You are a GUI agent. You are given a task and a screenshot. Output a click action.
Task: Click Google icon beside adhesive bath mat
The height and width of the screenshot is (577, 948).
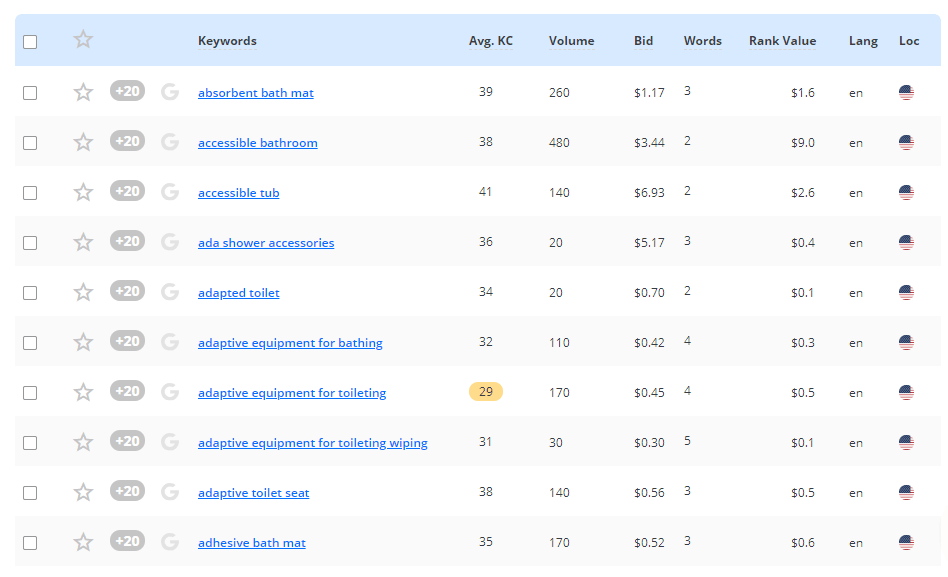(x=170, y=542)
